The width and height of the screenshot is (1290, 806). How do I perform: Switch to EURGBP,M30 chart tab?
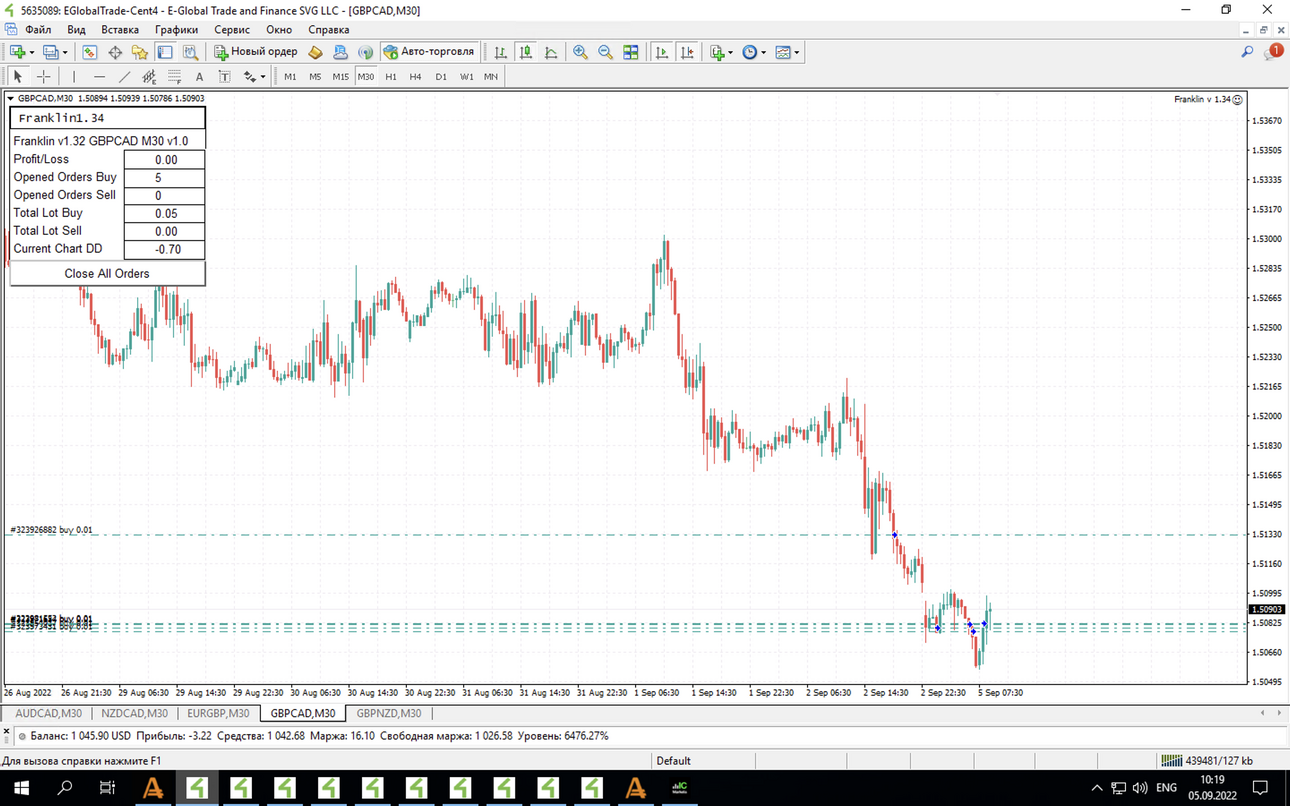[x=218, y=713]
